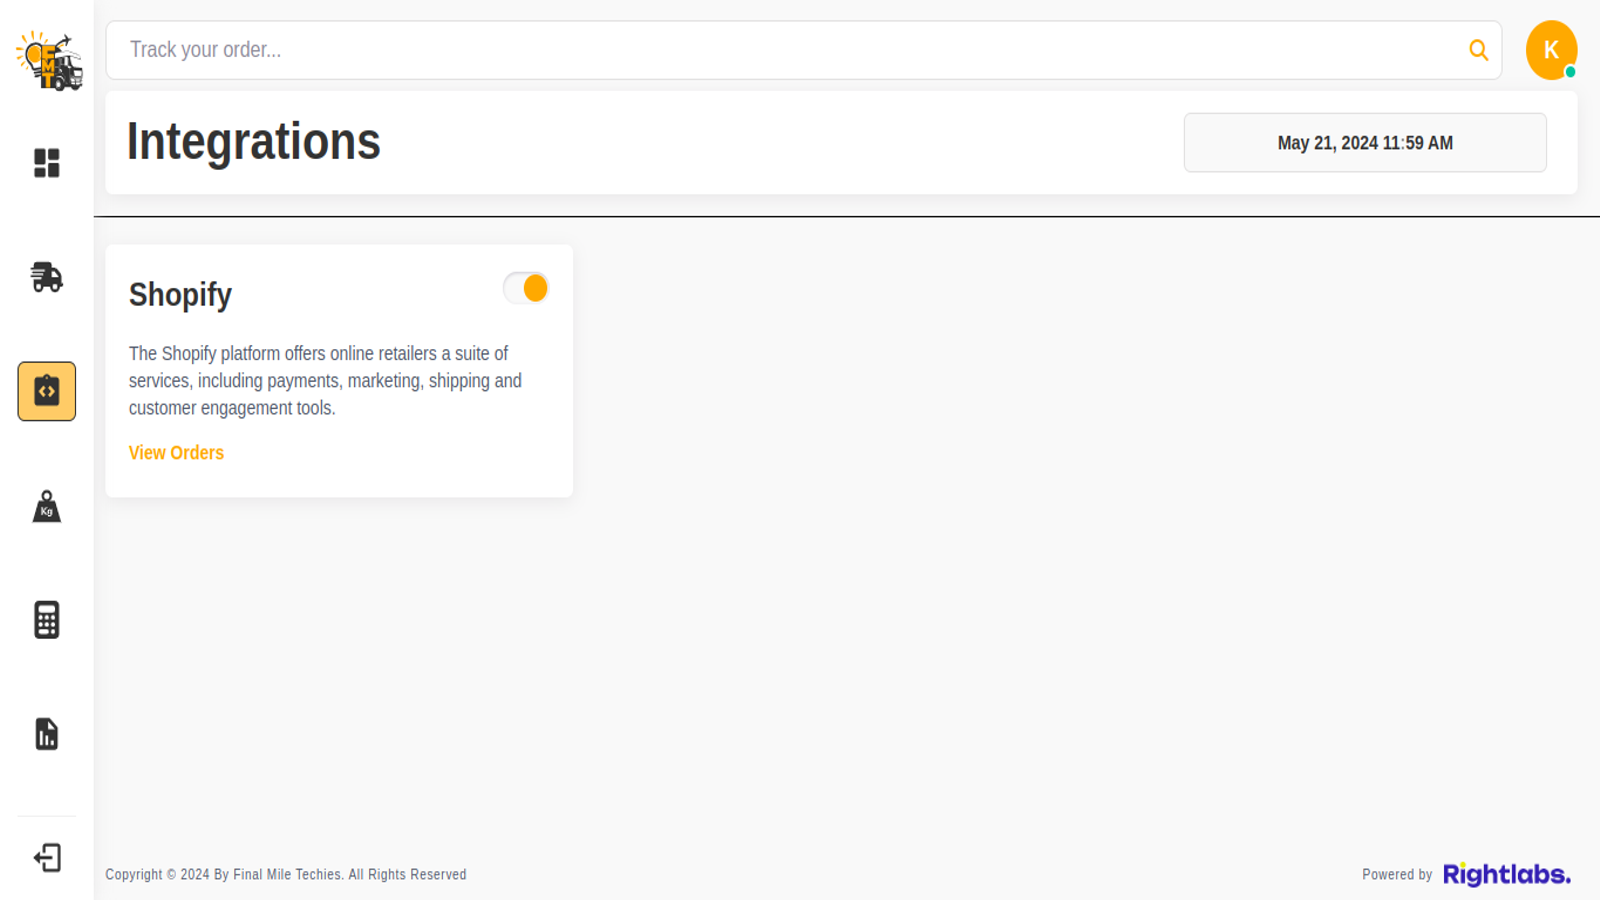
Task: Click the highlighted integrations code icon
Action: 46,391
